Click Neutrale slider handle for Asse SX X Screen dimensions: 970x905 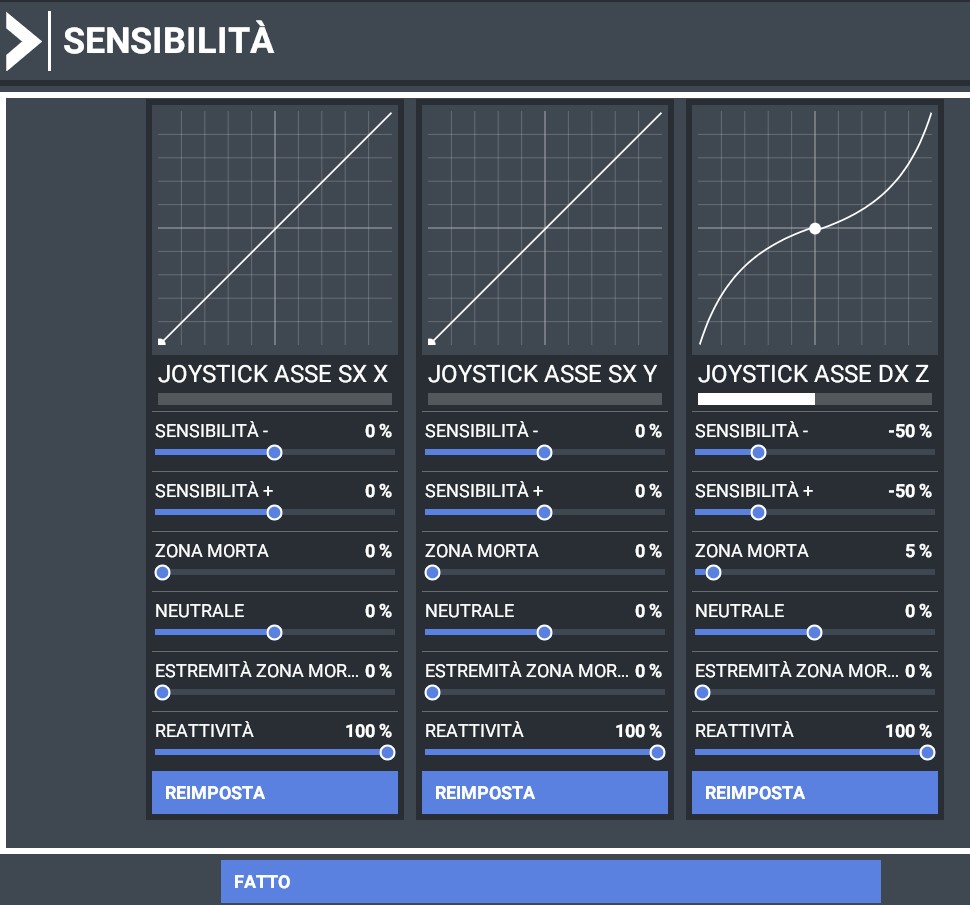tap(275, 633)
